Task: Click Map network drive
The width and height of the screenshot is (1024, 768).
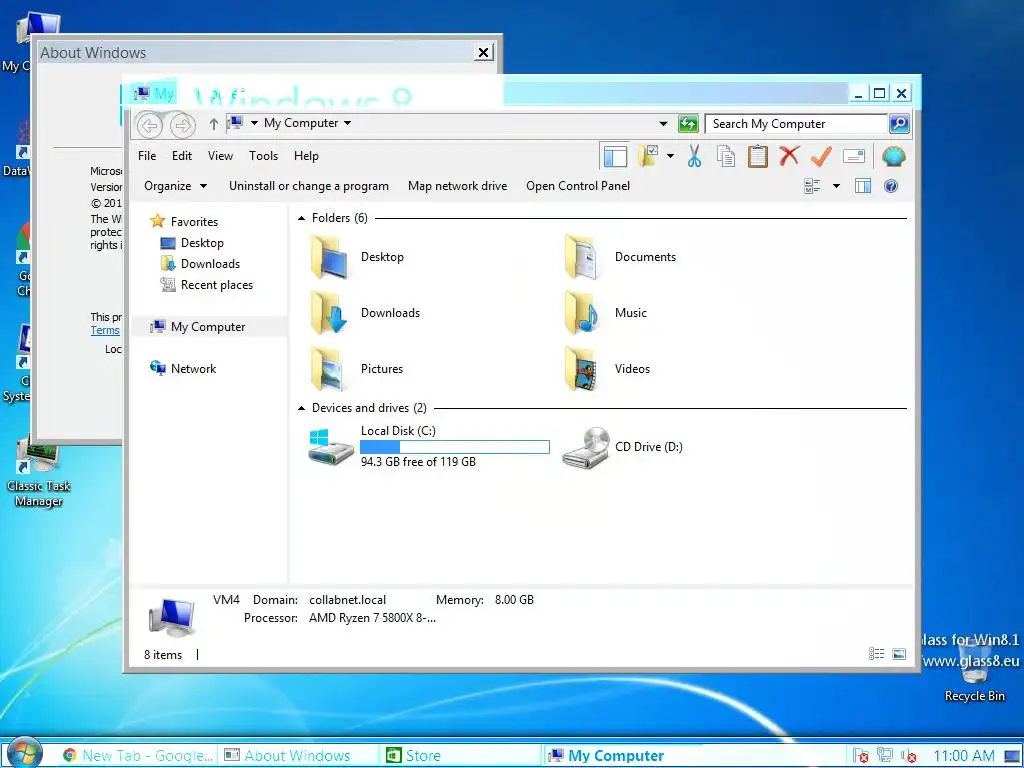Action: [x=457, y=186]
